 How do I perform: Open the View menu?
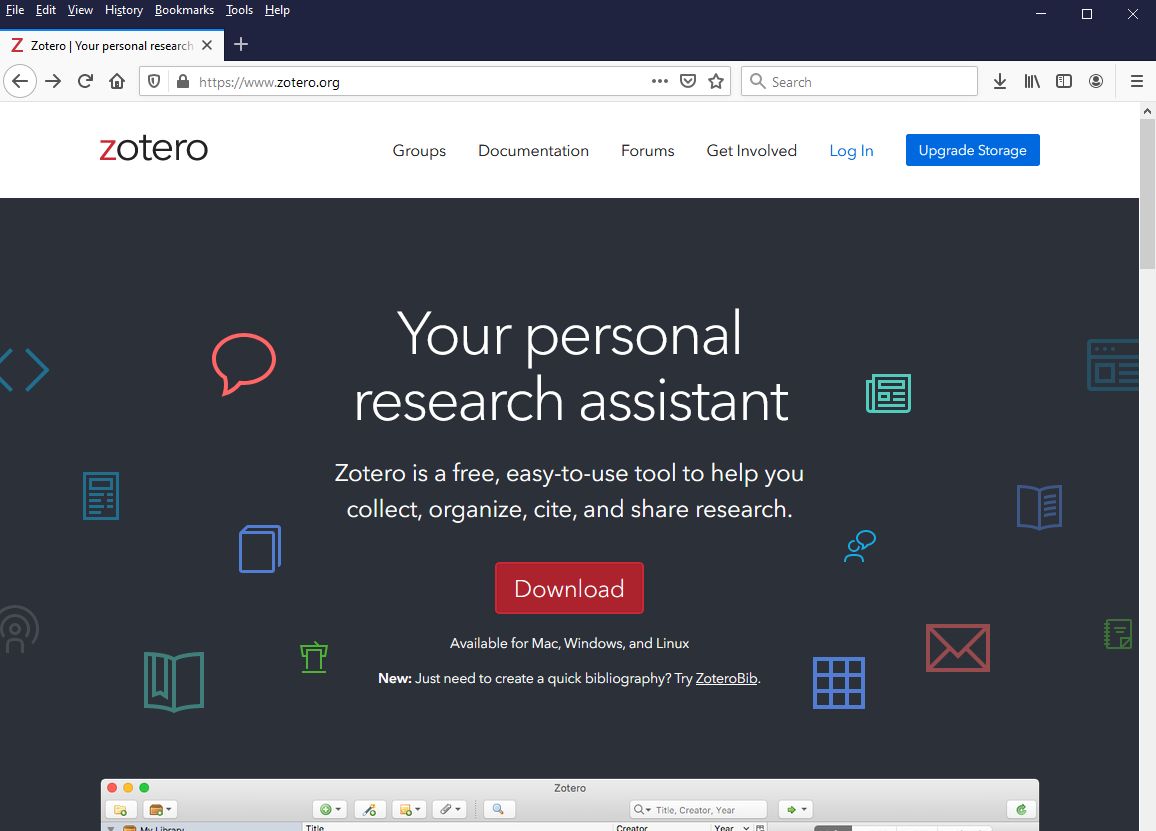tap(80, 10)
